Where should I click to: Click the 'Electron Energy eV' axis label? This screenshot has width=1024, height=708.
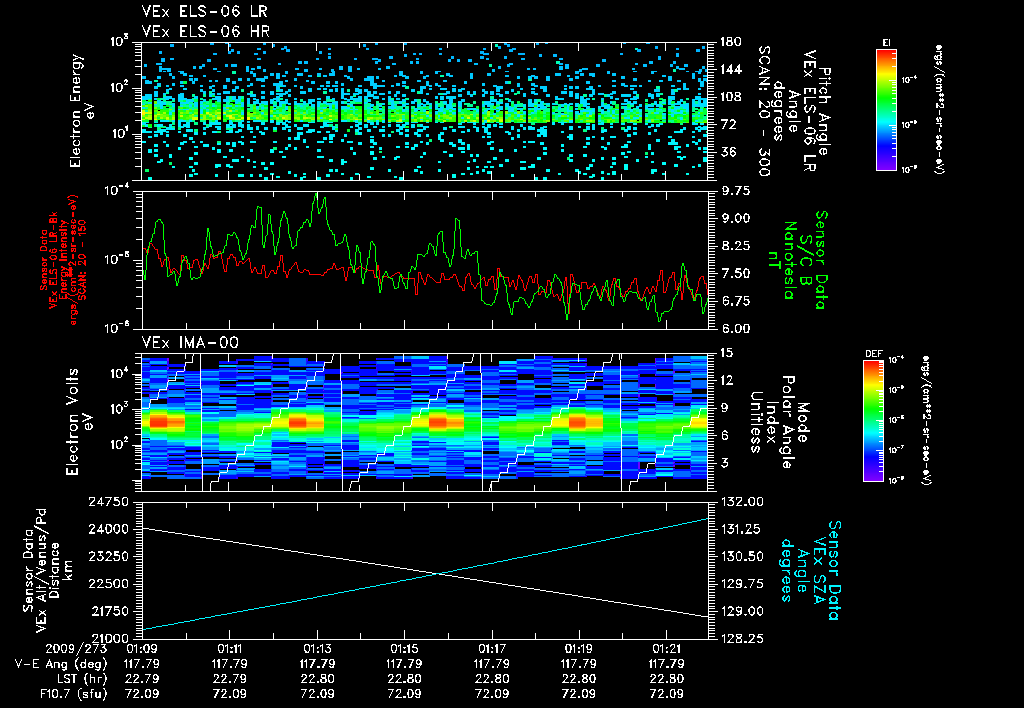point(84,111)
